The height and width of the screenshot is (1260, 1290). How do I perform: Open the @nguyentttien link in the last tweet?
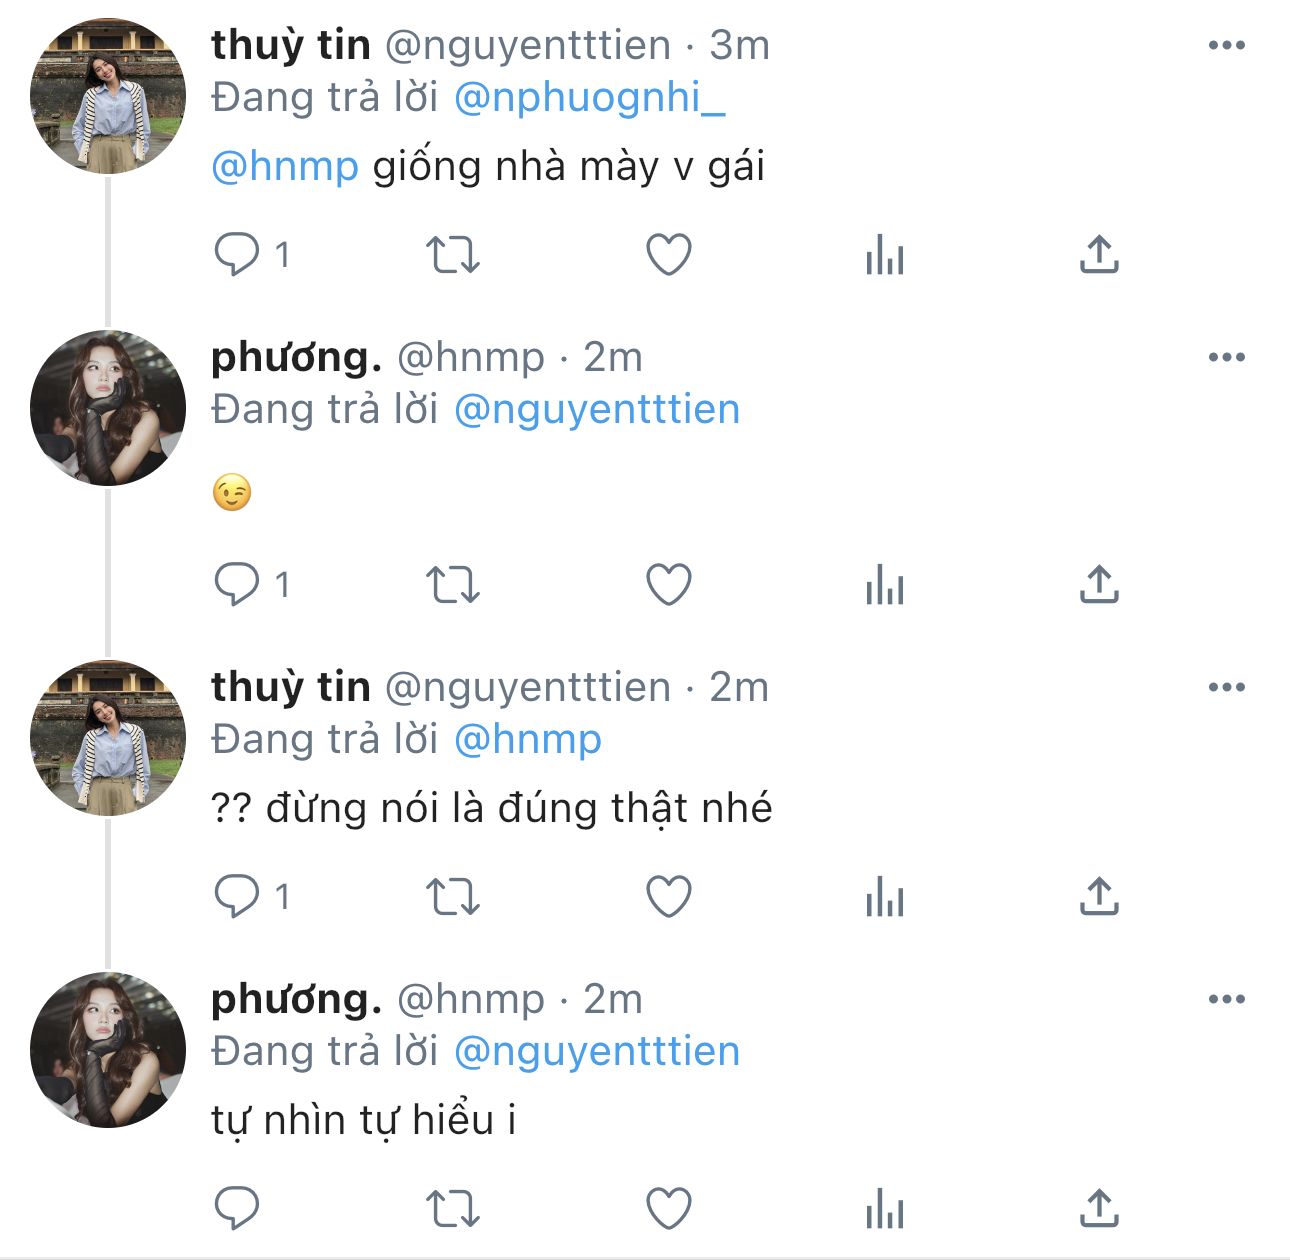click(x=597, y=1052)
